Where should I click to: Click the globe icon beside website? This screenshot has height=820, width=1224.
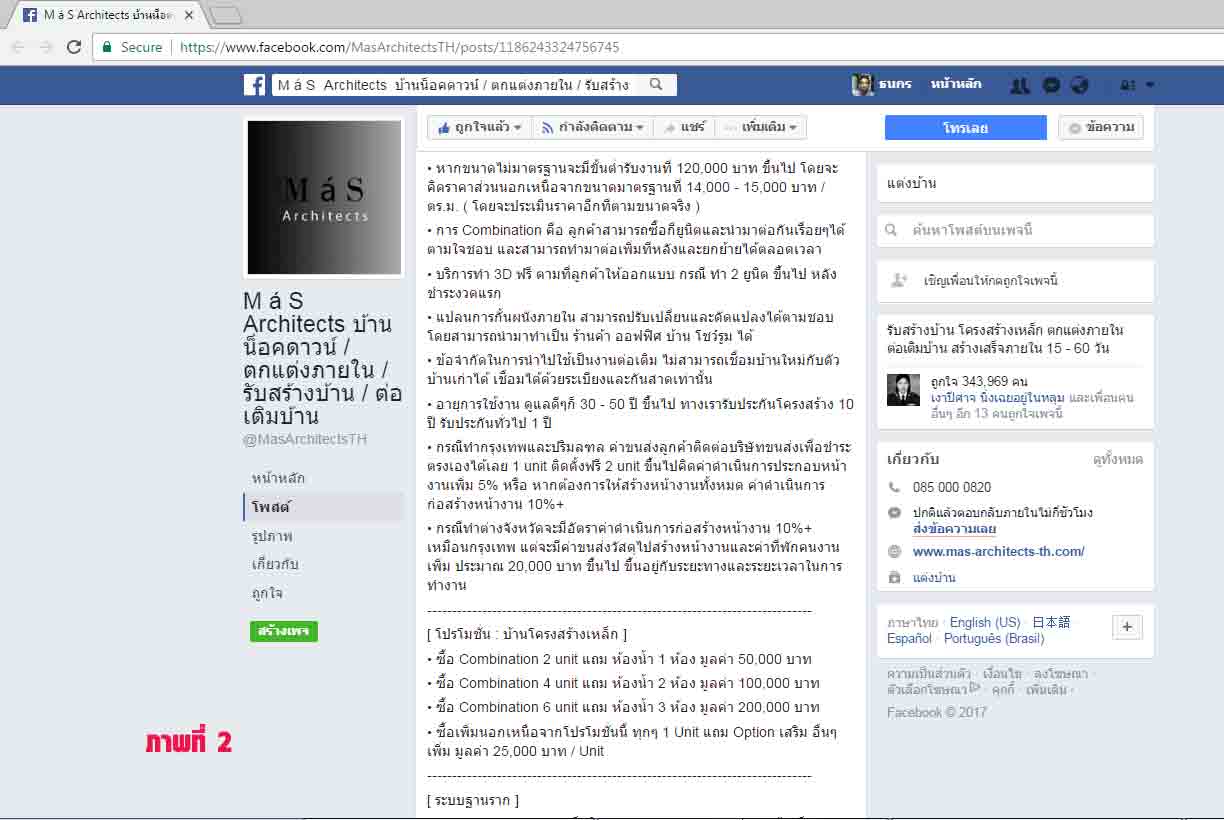[894, 552]
